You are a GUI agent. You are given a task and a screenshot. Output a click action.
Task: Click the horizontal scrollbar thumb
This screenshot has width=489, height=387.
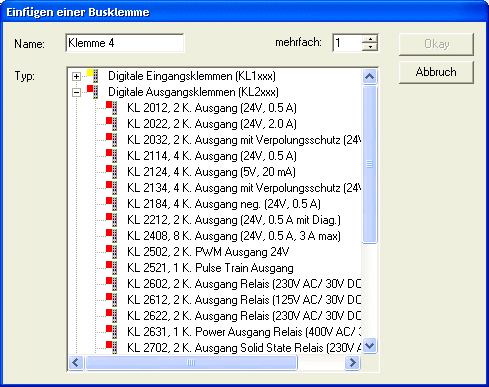191,362
